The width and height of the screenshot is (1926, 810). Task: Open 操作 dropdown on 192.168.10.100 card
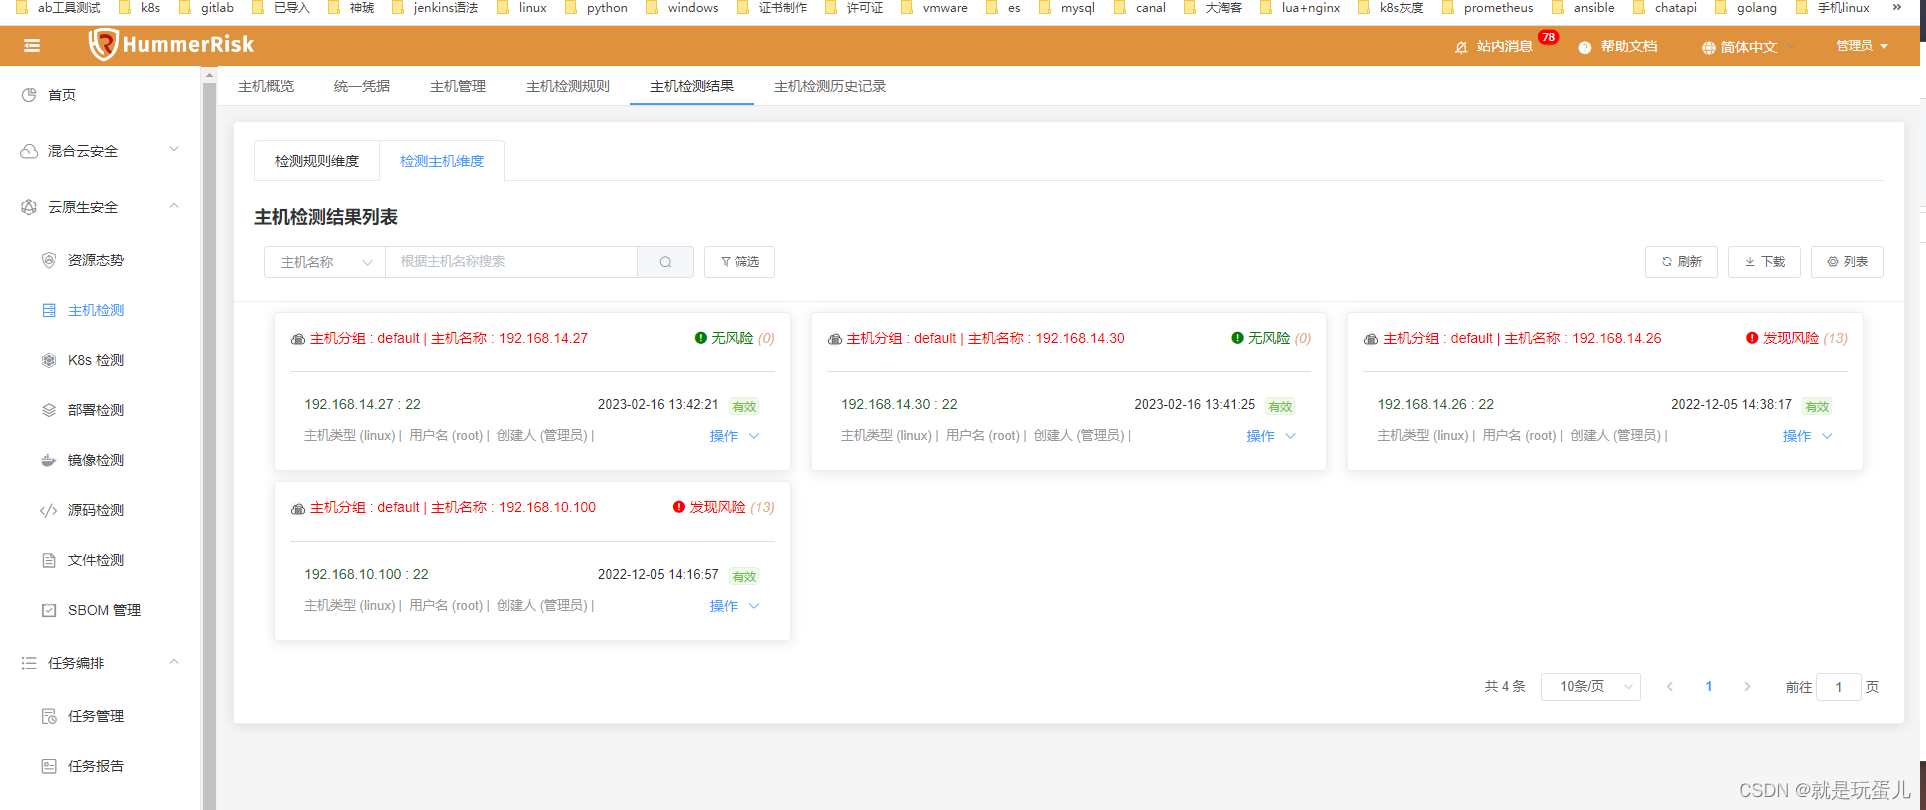pyautogui.click(x=735, y=606)
